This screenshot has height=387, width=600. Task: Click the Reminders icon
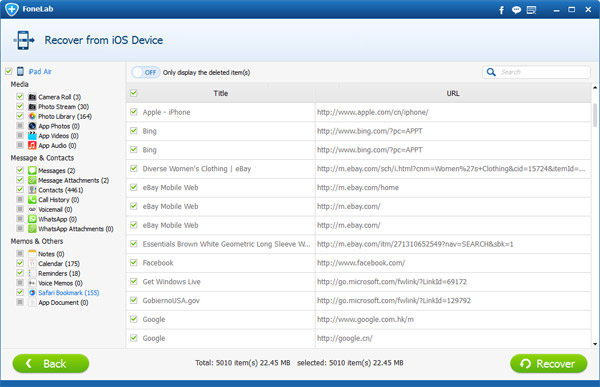pos(32,273)
